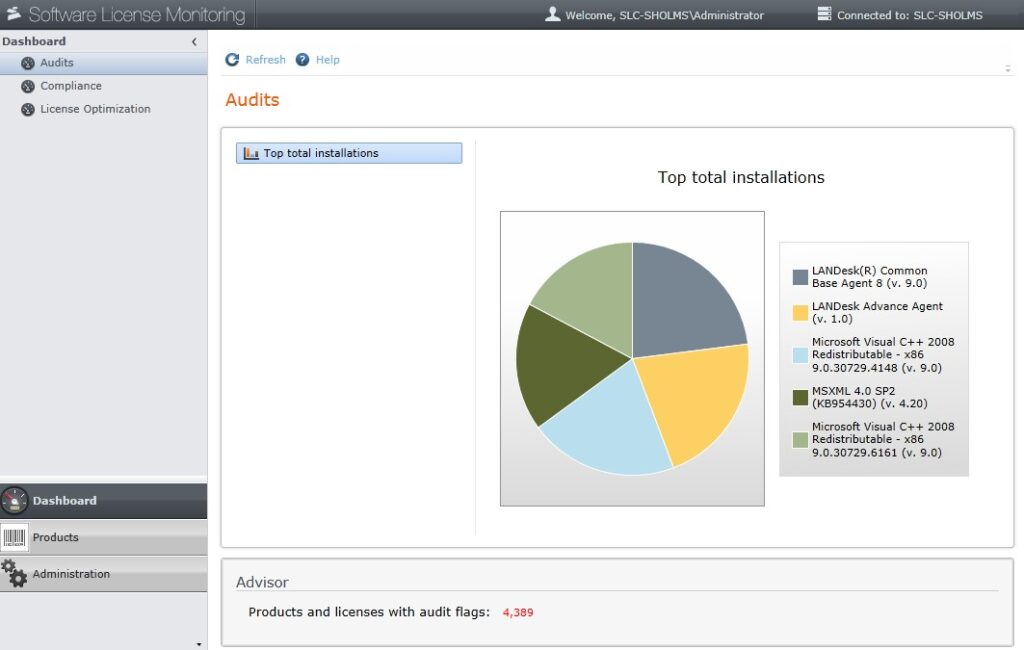The width and height of the screenshot is (1024, 650).
Task: Click the Refresh link
Action: (265, 59)
